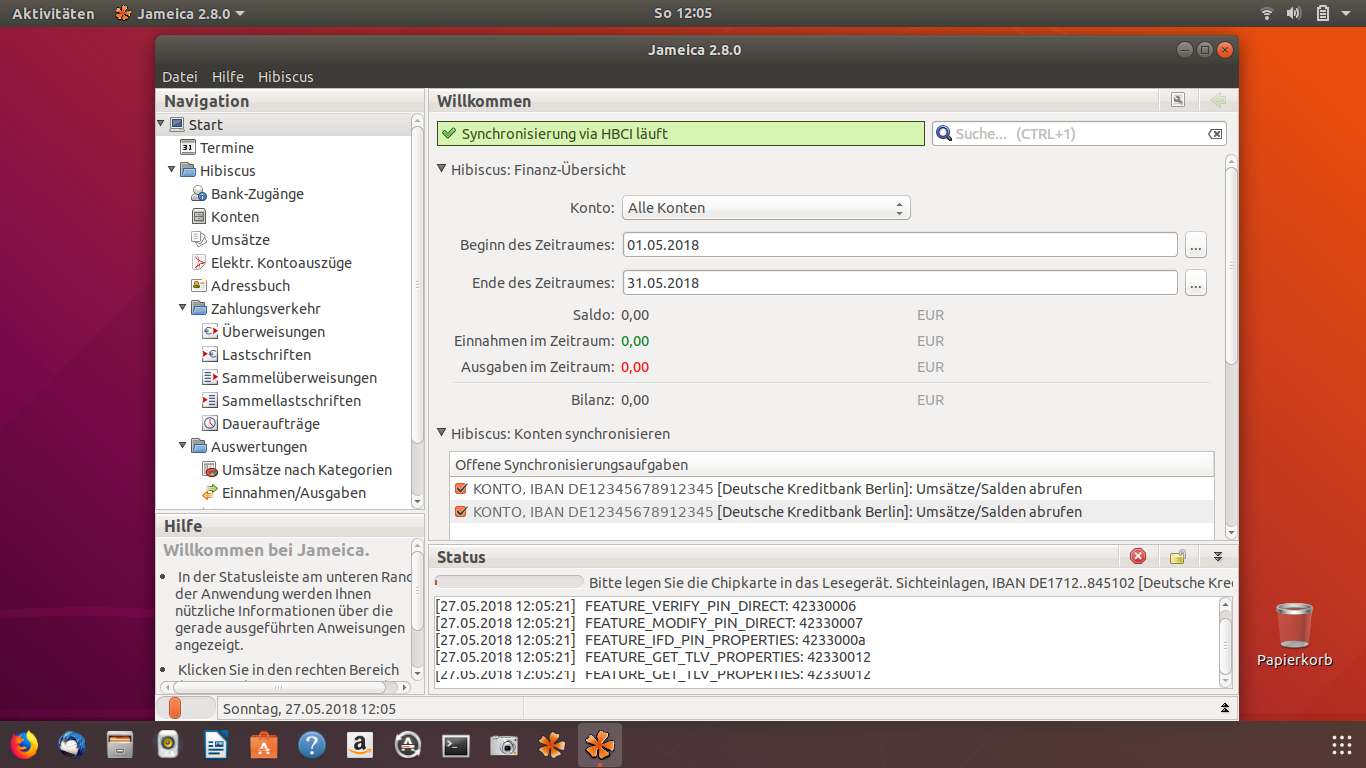Click the Navigation tree vertical scrollbar
Screen dimensions: 1366x768
[418, 310]
